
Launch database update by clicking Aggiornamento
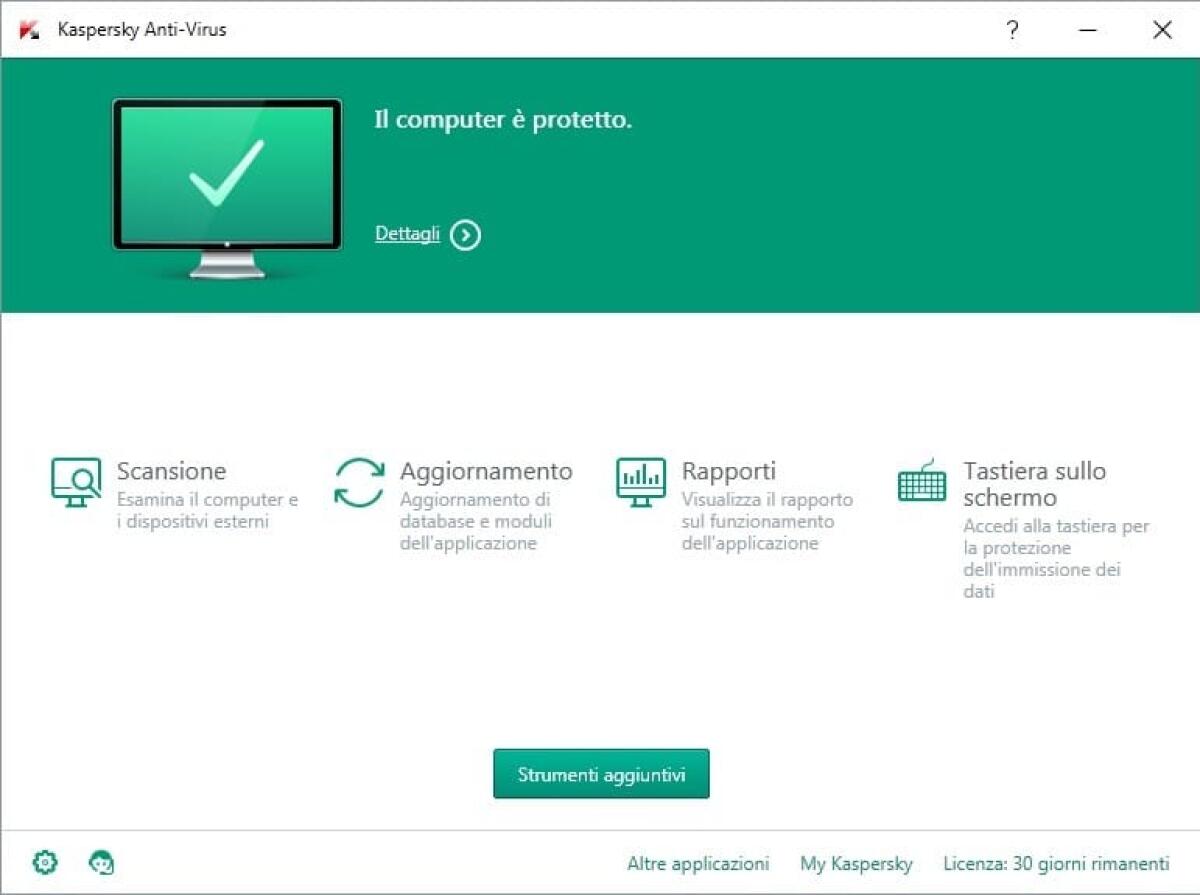click(x=487, y=470)
